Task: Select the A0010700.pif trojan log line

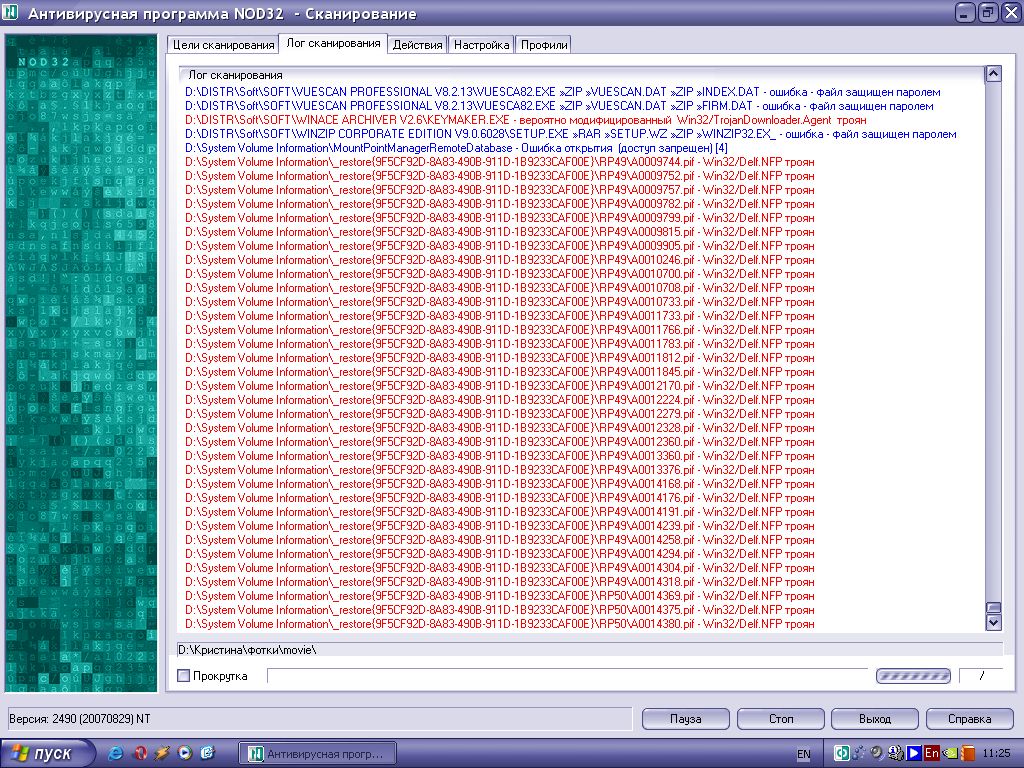Action: click(x=500, y=274)
